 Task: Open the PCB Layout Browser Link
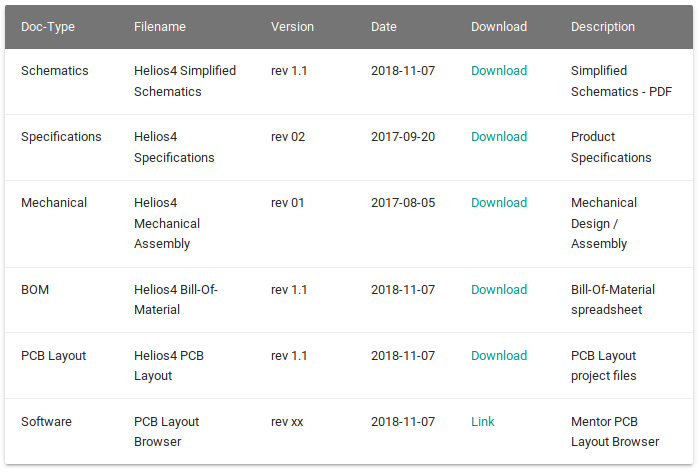(483, 421)
